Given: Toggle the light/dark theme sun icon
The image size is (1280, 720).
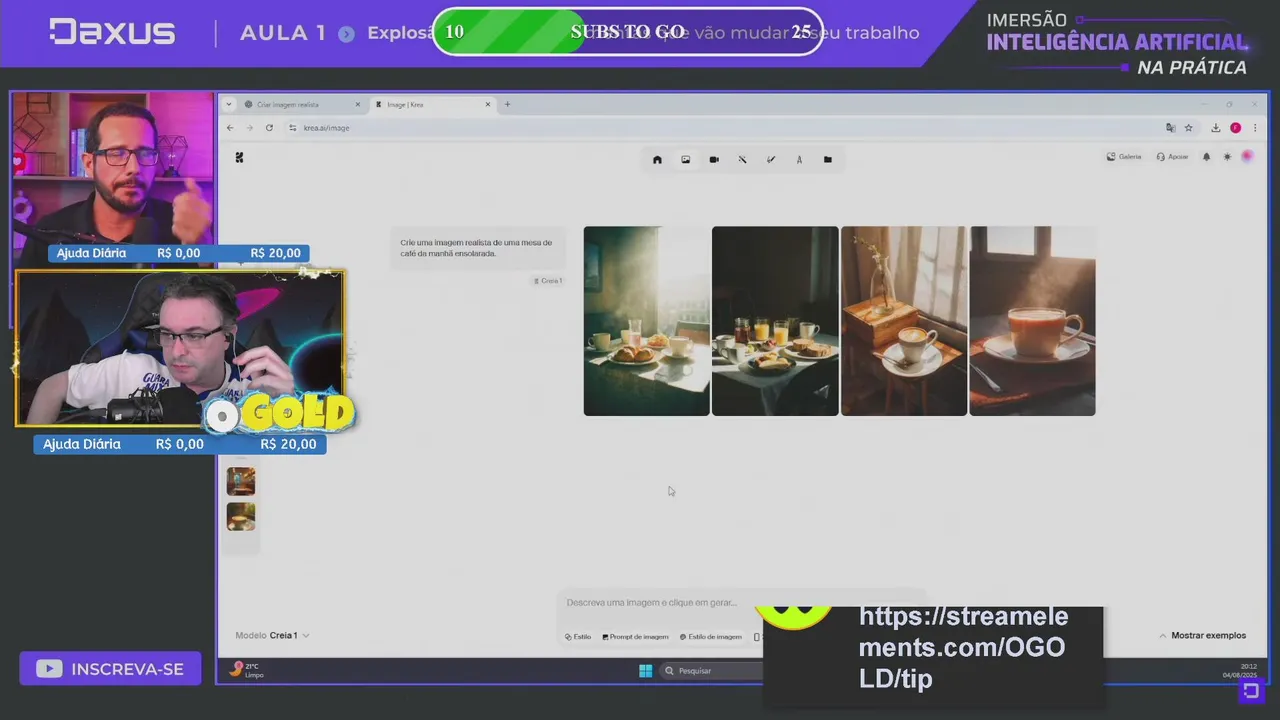Looking at the screenshot, I should tap(1228, 157).
